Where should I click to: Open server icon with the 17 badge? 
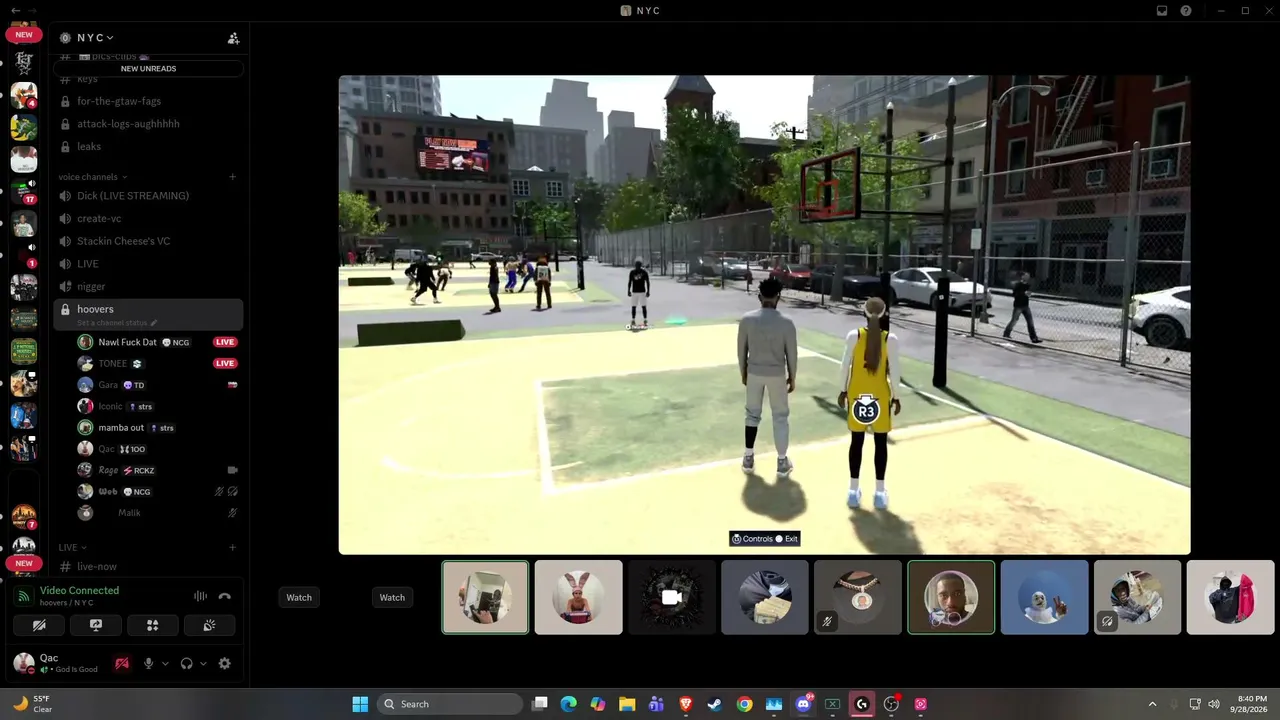coord(23,192)
